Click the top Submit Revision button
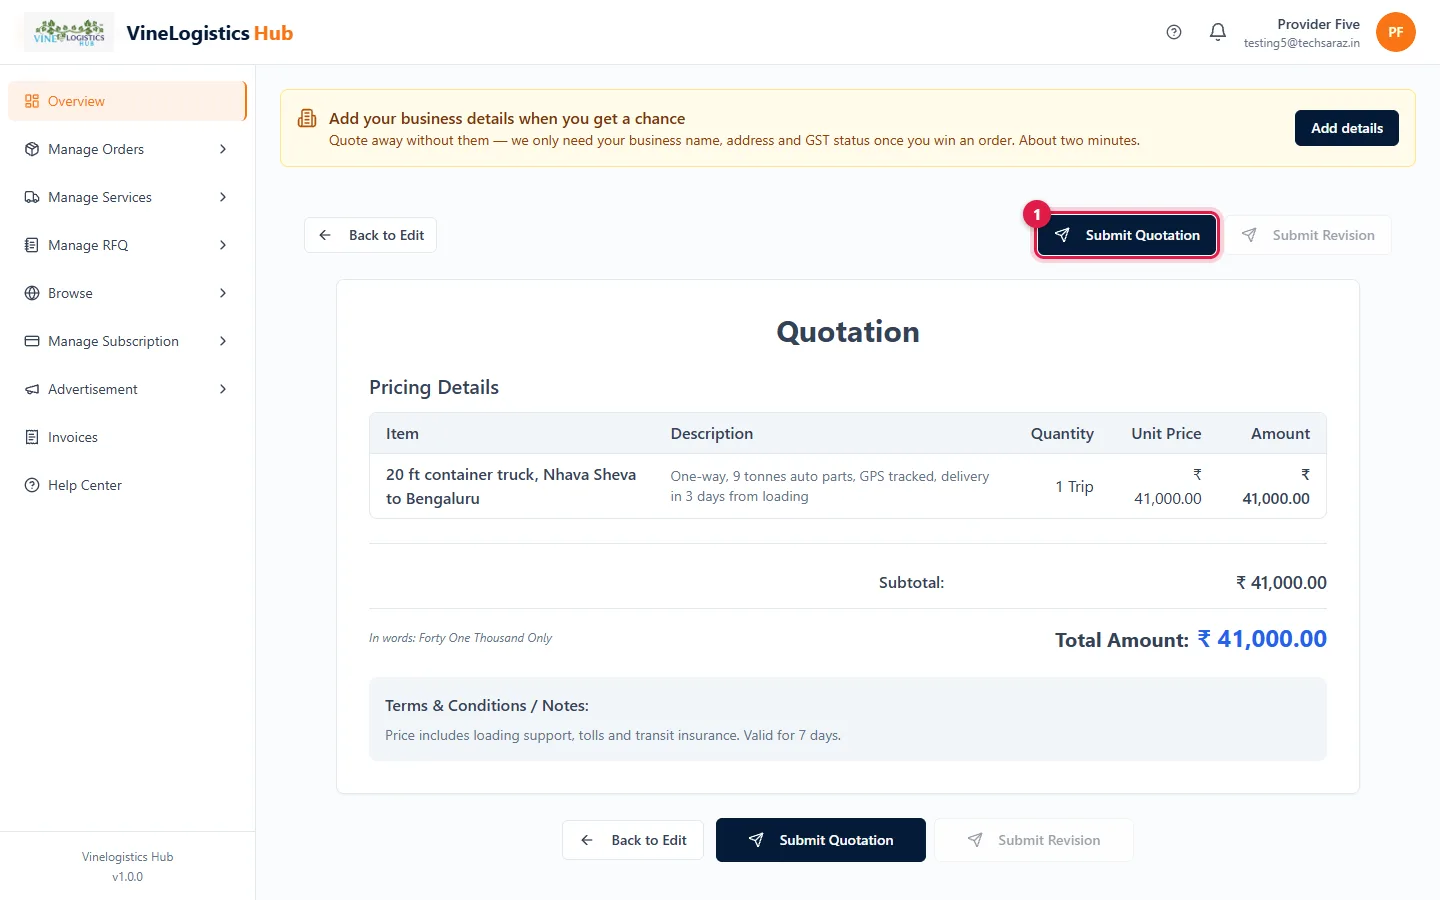This screenshot has height=900, width=1440. [x=1308, y=235]
